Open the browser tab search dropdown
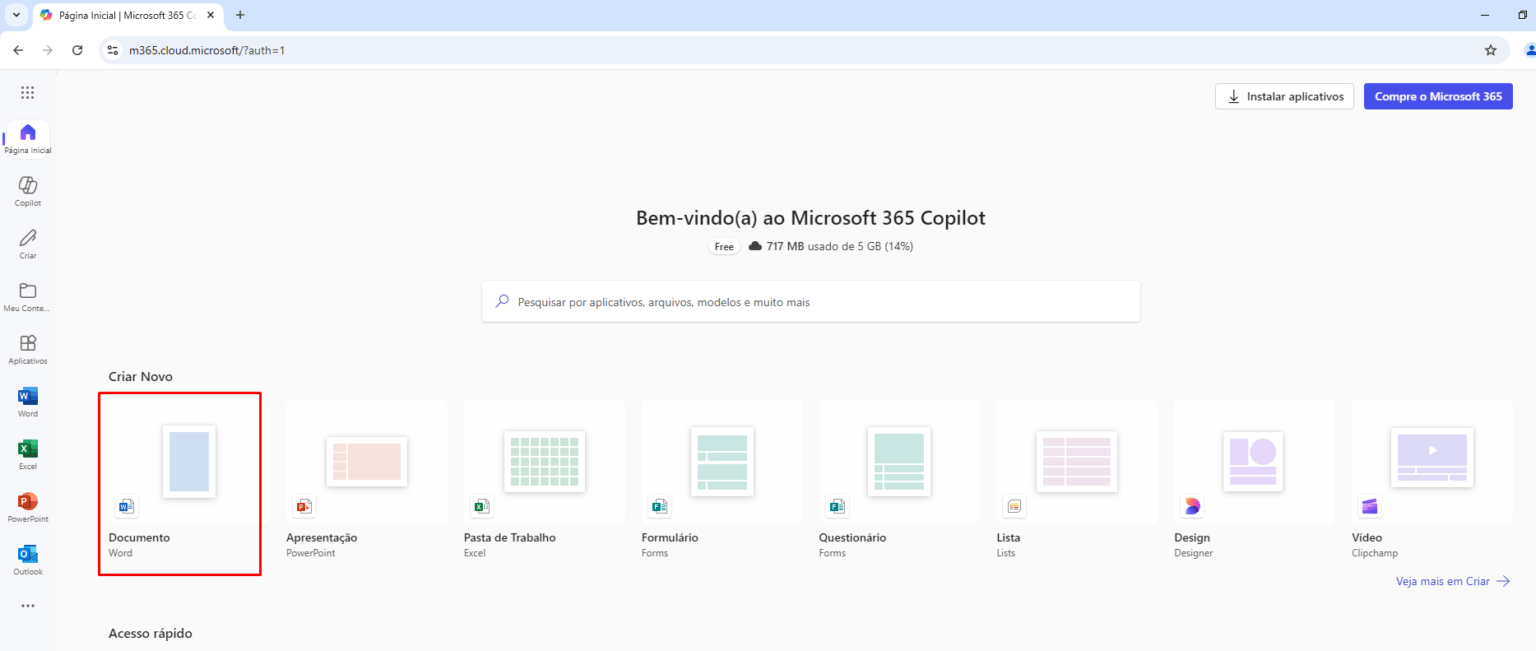Image resolution: width=1536 pixels, height=651 pixels. 14,15
